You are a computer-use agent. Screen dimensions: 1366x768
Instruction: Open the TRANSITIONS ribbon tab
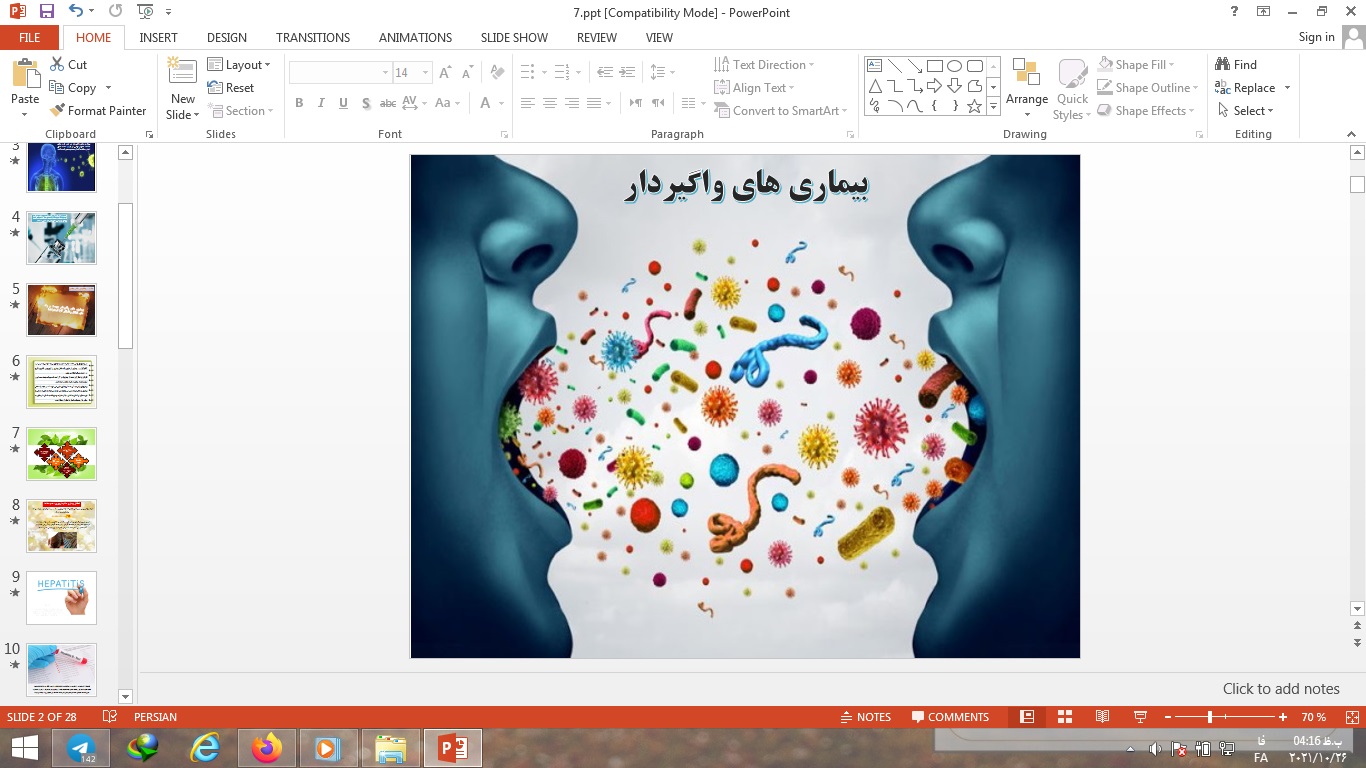click(313, 37)
